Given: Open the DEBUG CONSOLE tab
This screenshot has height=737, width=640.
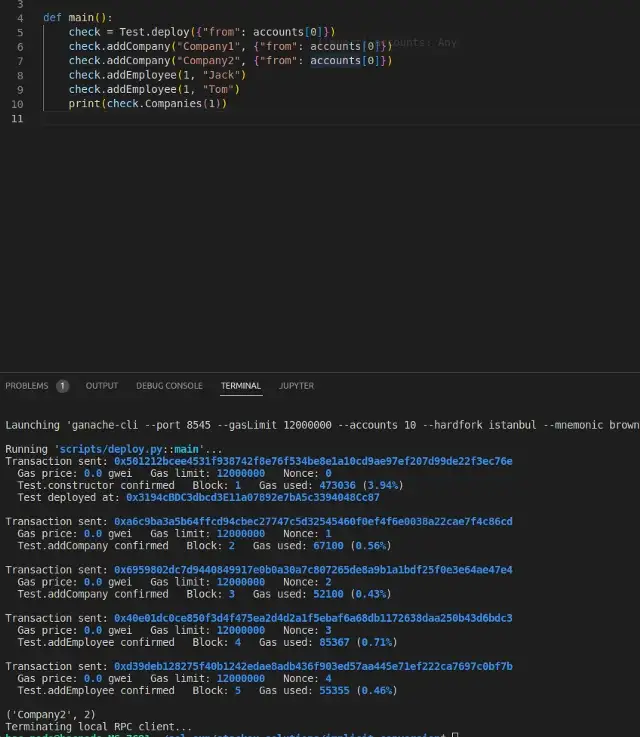Looking at the screenshot, I should [x=169, y=385].
